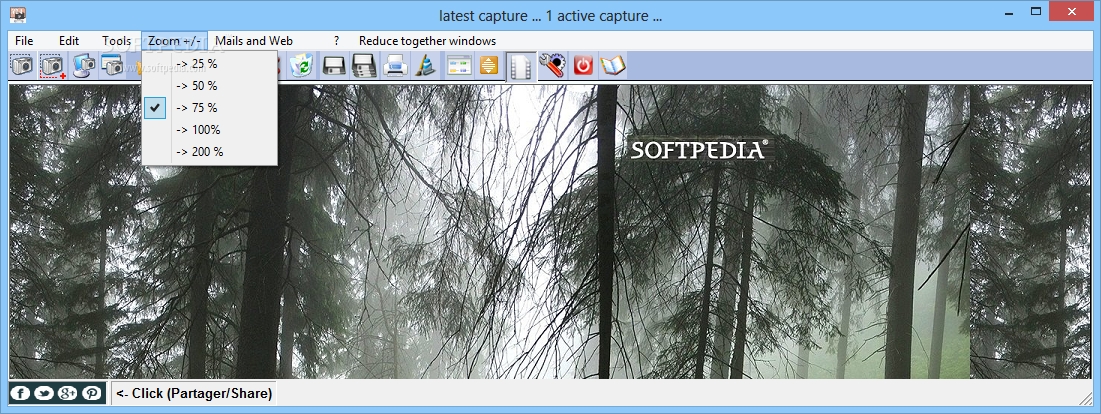Screen dimensions: 1101x414
Task: Share on Pinterest icon
Action: point(91,393)
